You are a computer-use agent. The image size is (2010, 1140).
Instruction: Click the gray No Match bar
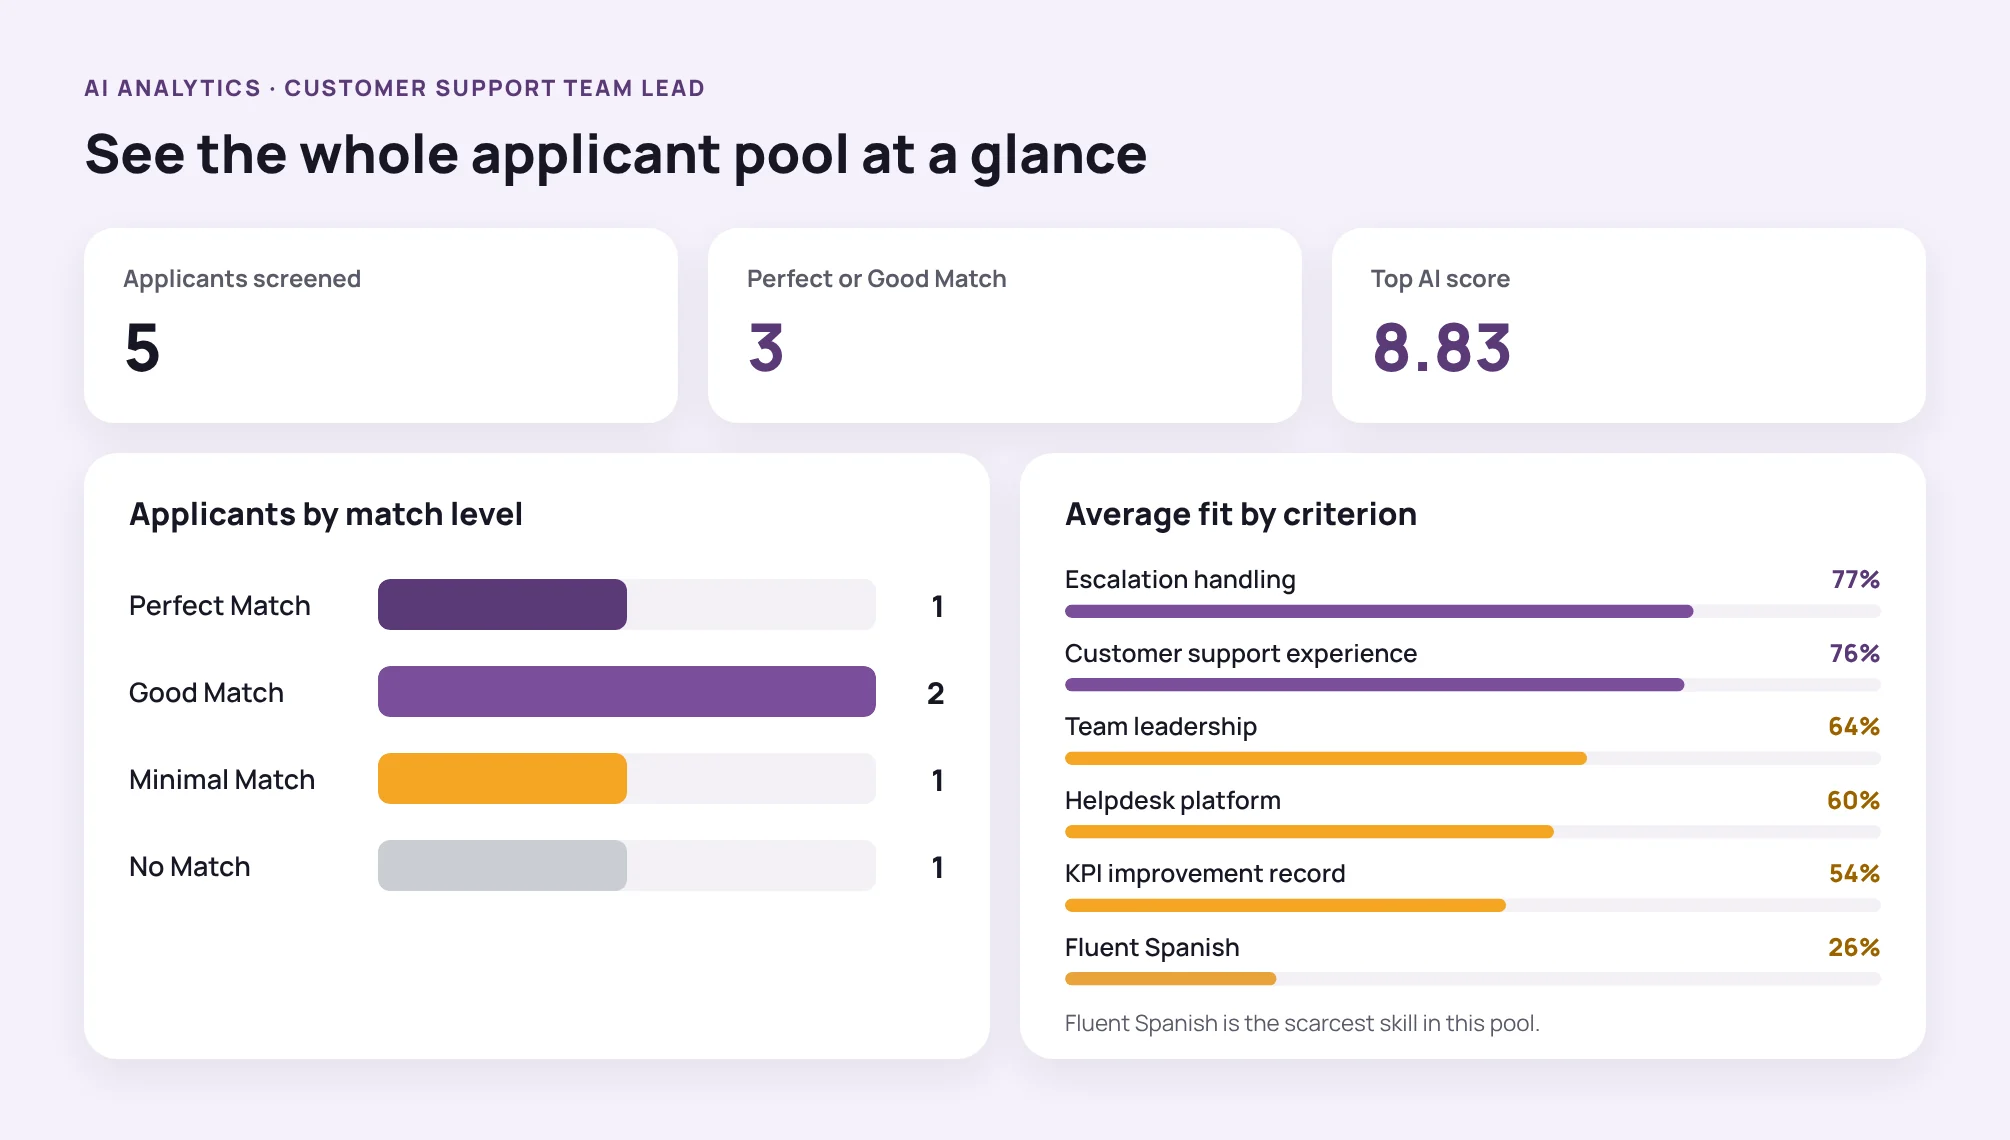(502, 865)
